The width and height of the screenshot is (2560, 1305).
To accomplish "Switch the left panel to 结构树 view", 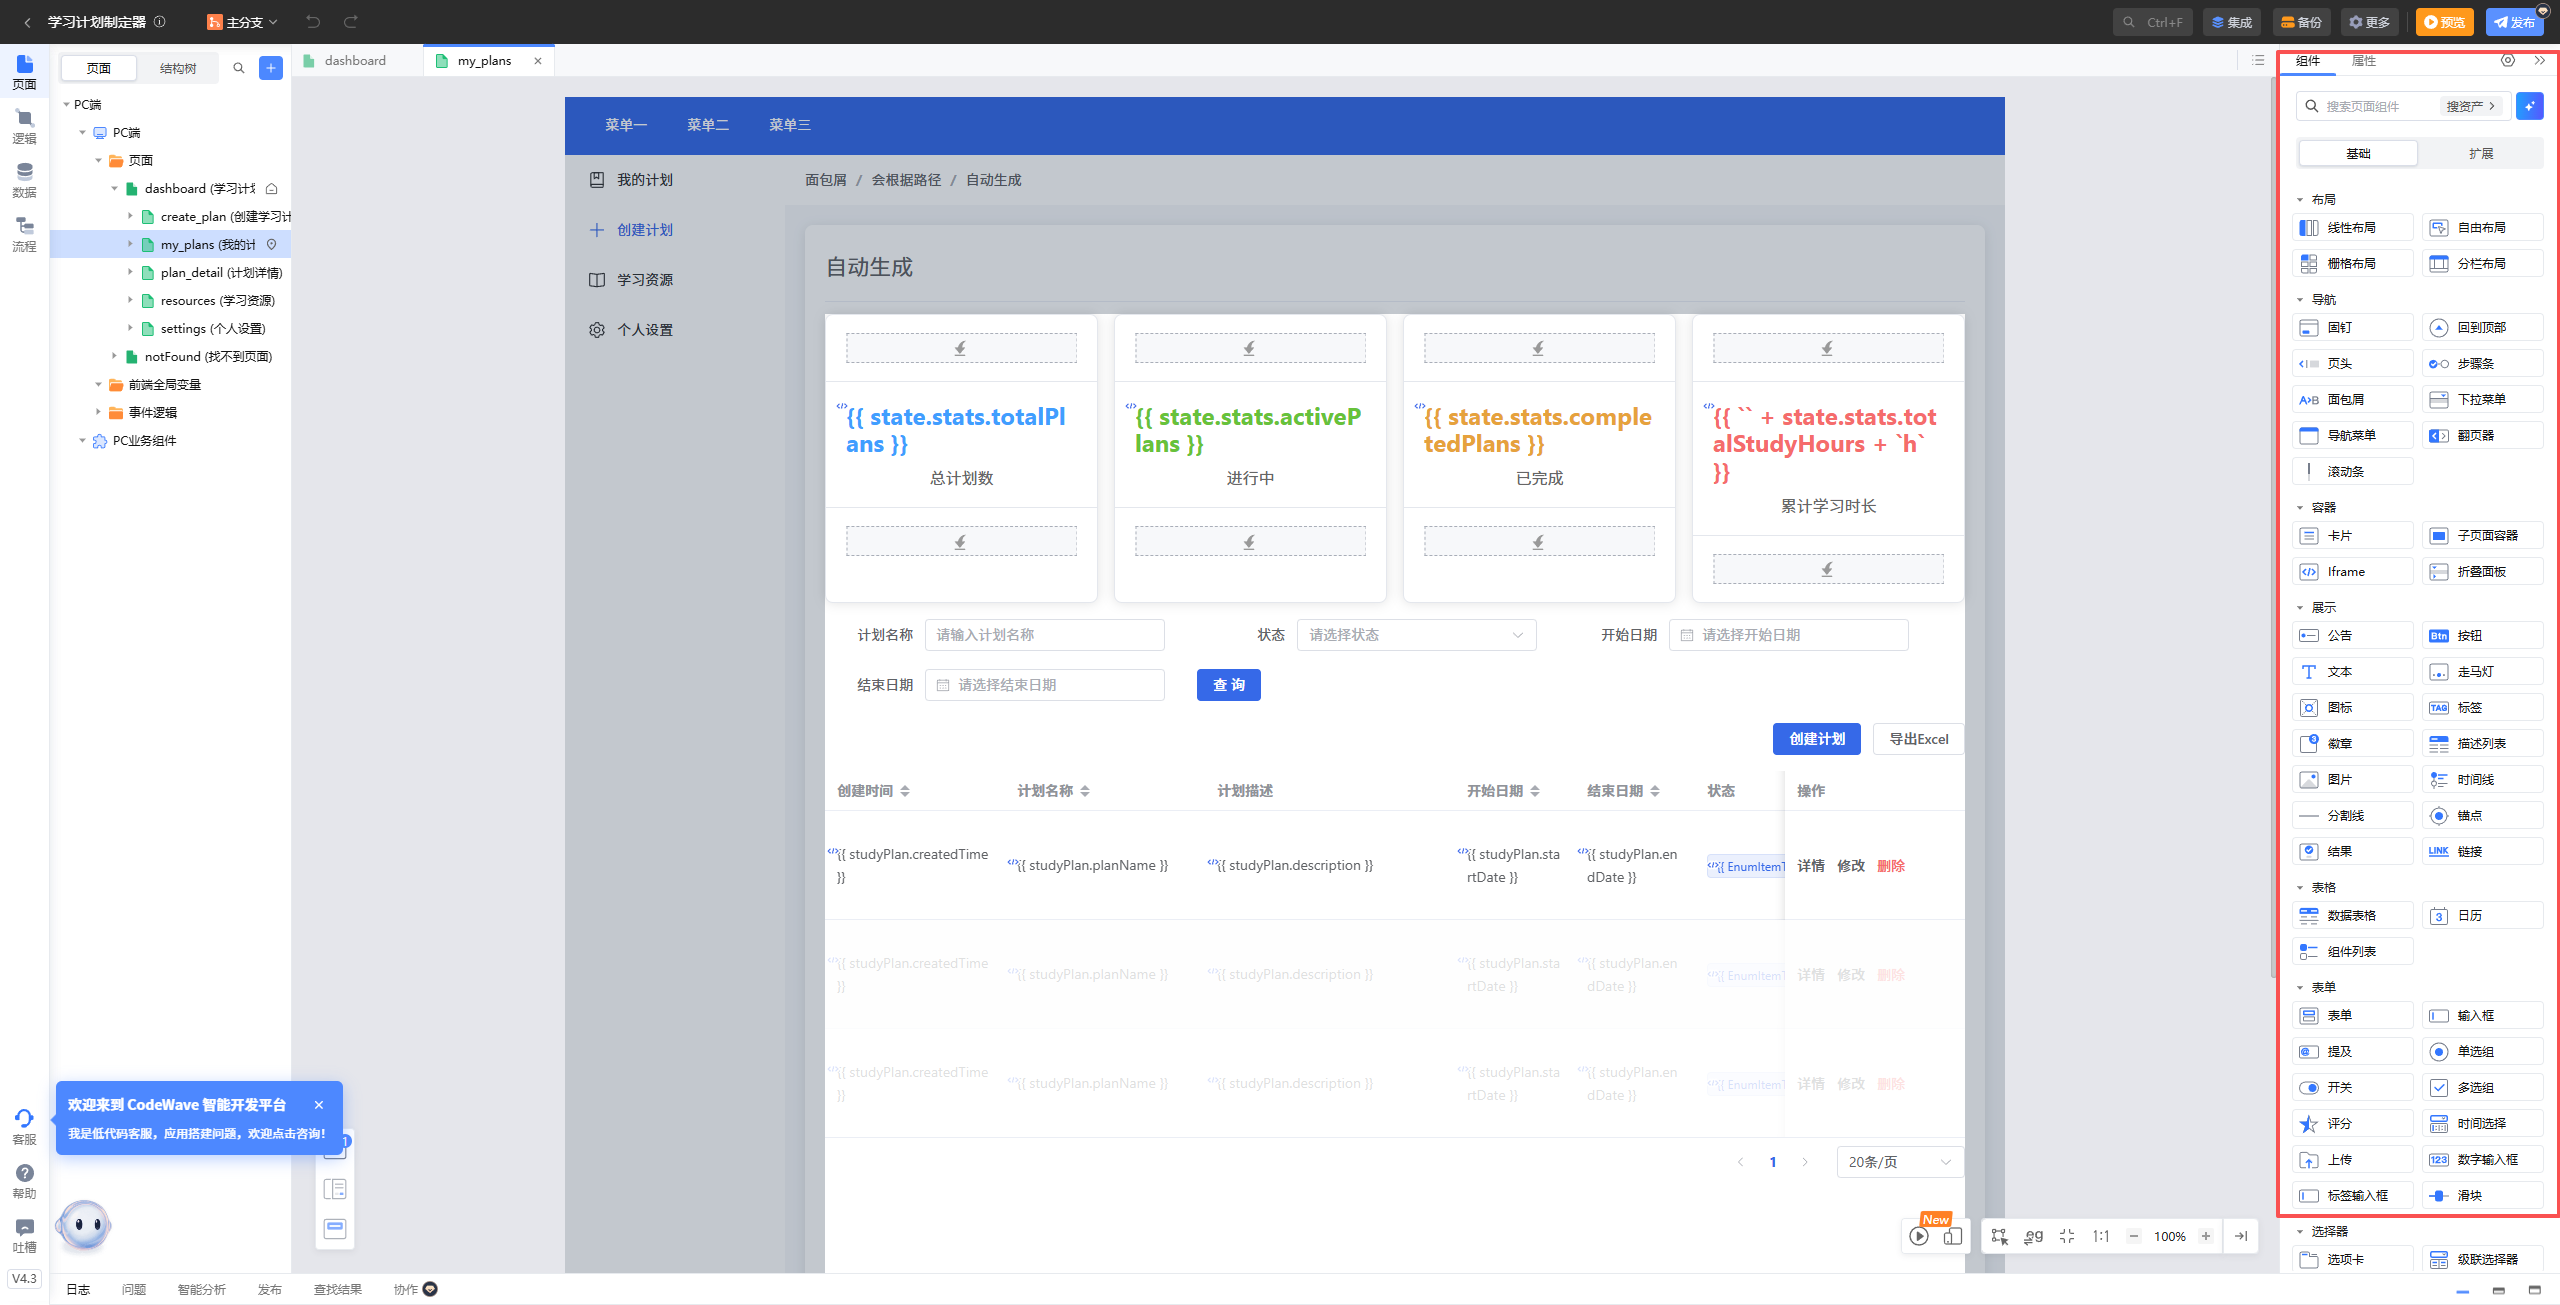I will point(178,68).
